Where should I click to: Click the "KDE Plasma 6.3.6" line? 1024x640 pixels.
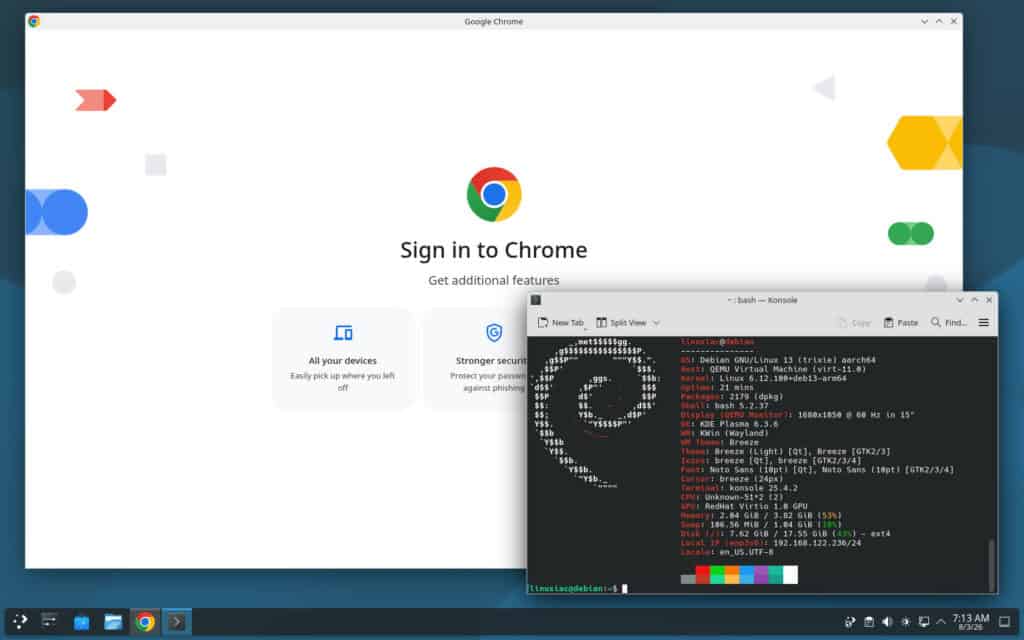point(729,424)
